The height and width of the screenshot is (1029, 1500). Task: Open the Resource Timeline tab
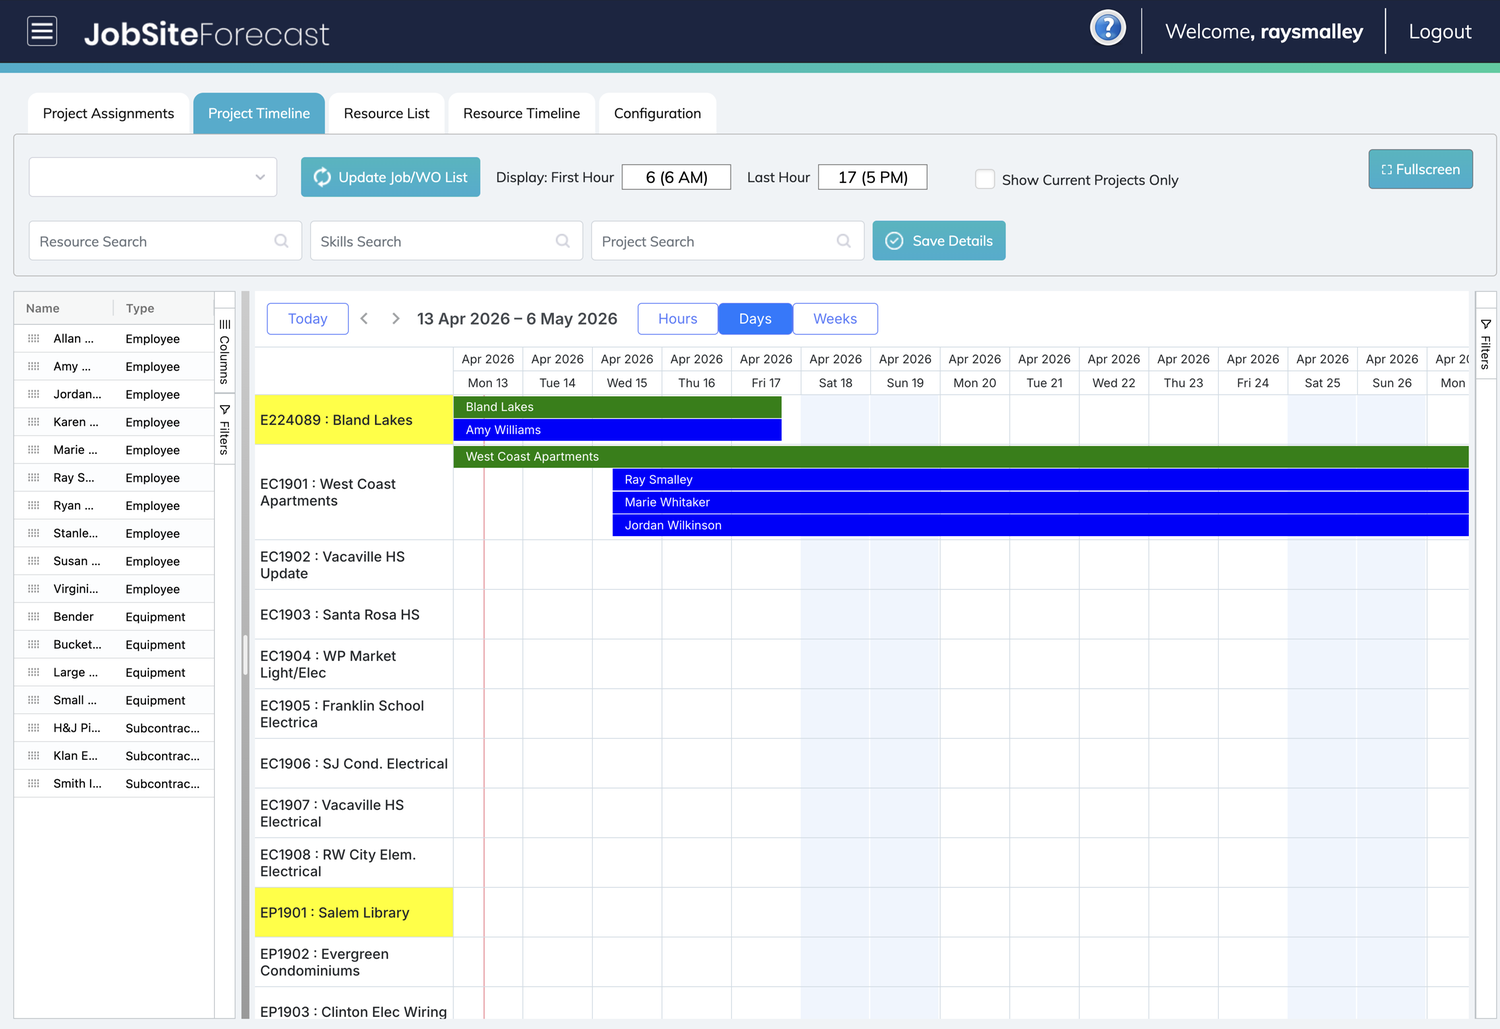pos(522,113)
